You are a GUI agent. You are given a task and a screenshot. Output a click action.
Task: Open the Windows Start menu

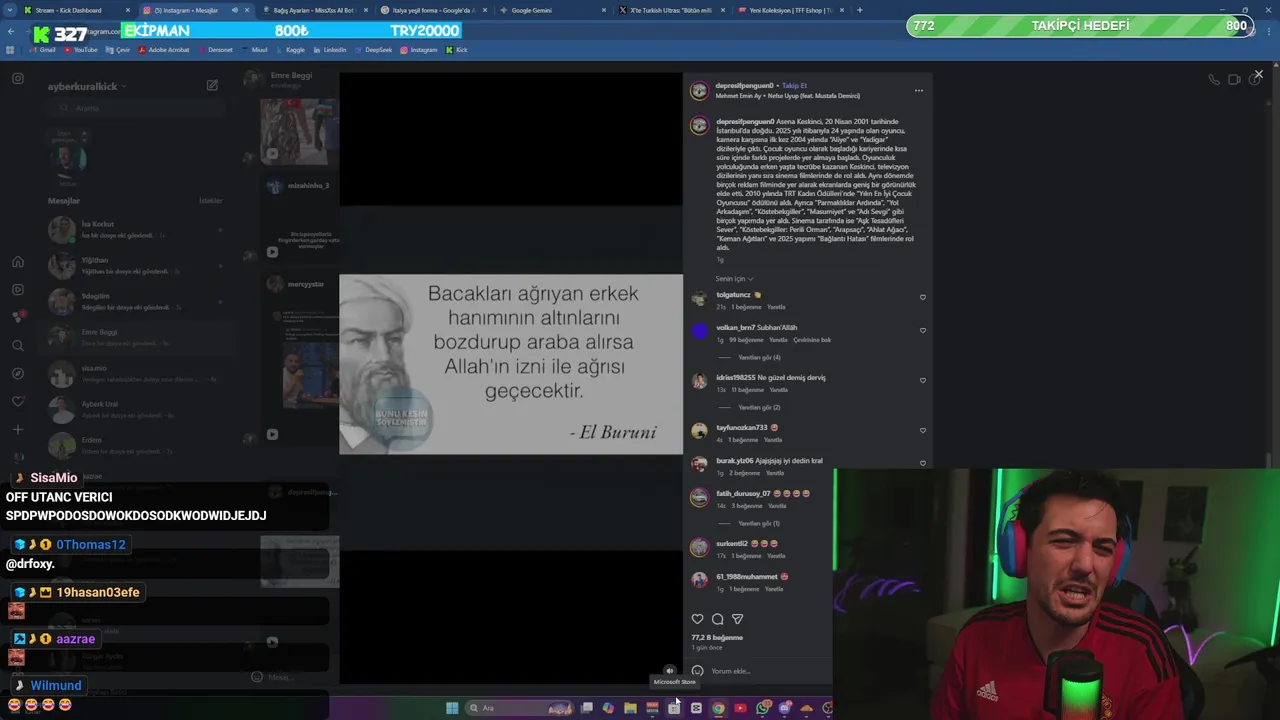pyautogui.click(x=452, y=708)
